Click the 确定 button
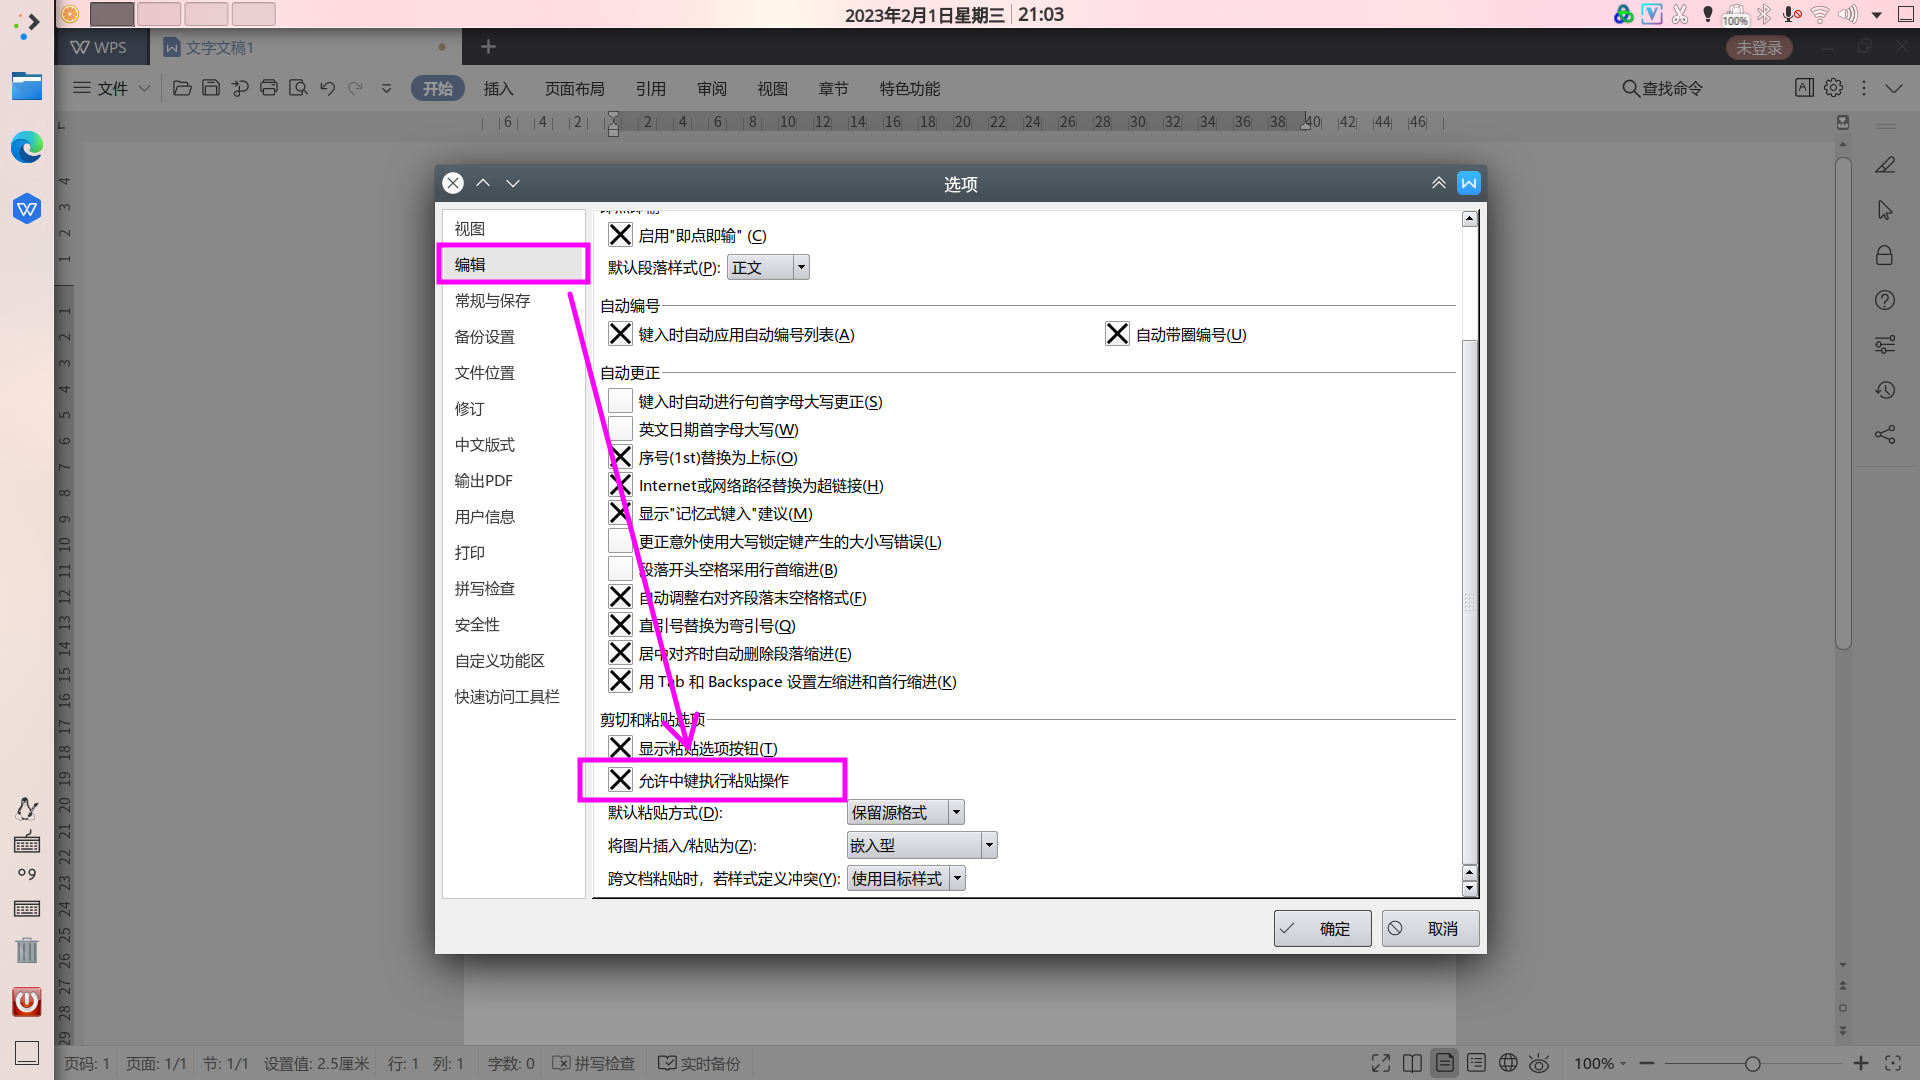1920x1080 pixels. 1322,928
